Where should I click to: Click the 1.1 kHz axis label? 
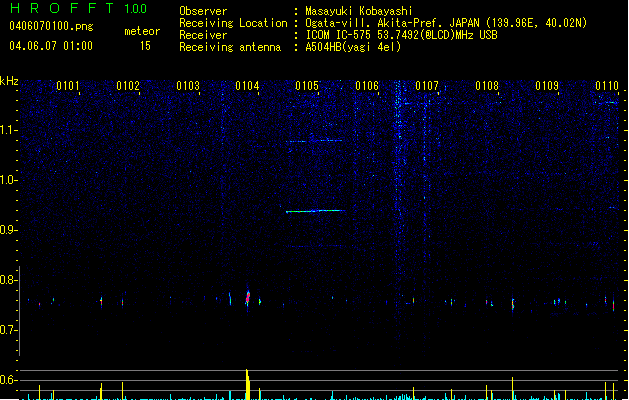[x=8, y=130]
